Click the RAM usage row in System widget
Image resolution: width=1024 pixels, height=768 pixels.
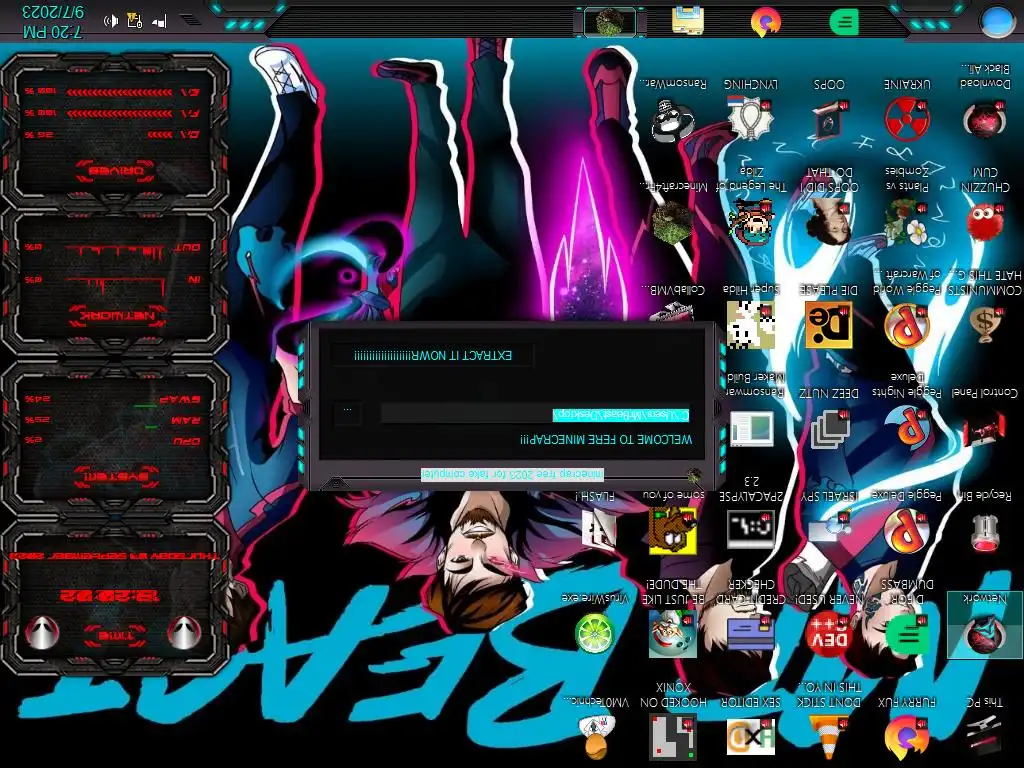[x=112, y=419]
